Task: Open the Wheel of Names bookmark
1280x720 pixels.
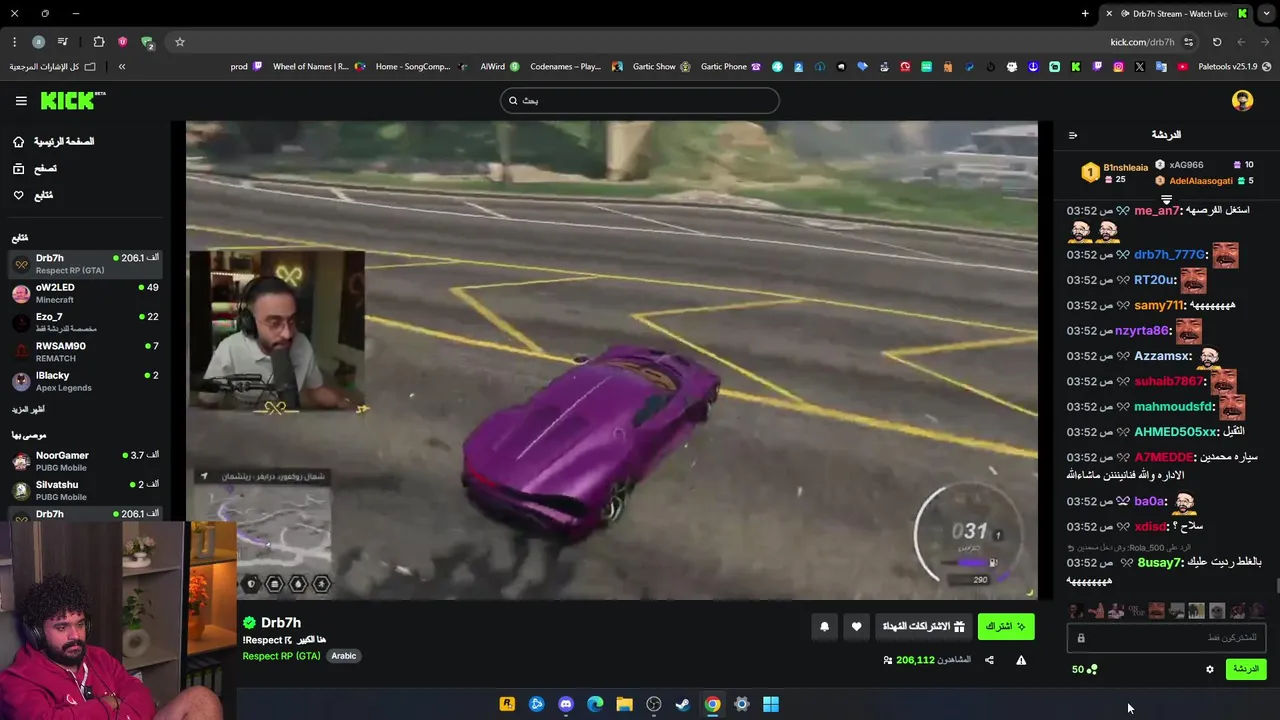Action: tap(318, 67)
